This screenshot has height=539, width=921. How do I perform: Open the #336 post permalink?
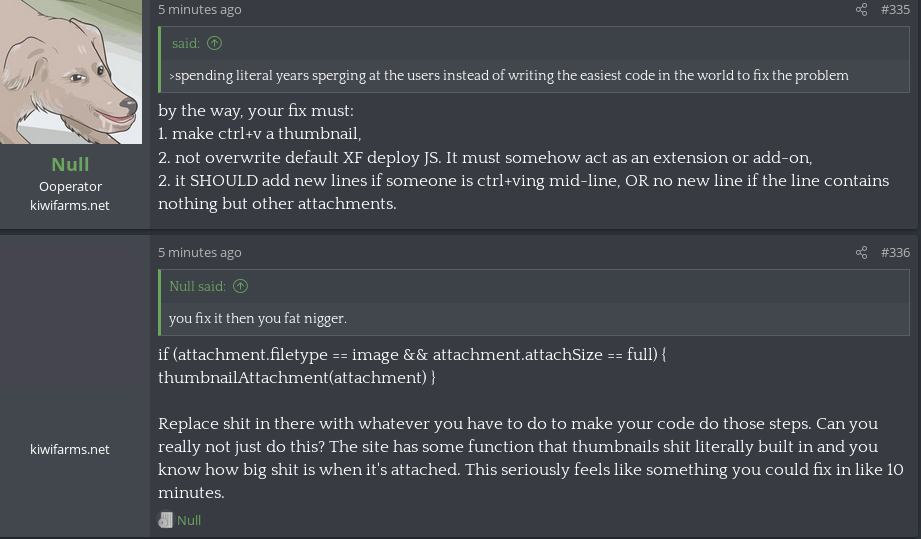click(895, 252)
